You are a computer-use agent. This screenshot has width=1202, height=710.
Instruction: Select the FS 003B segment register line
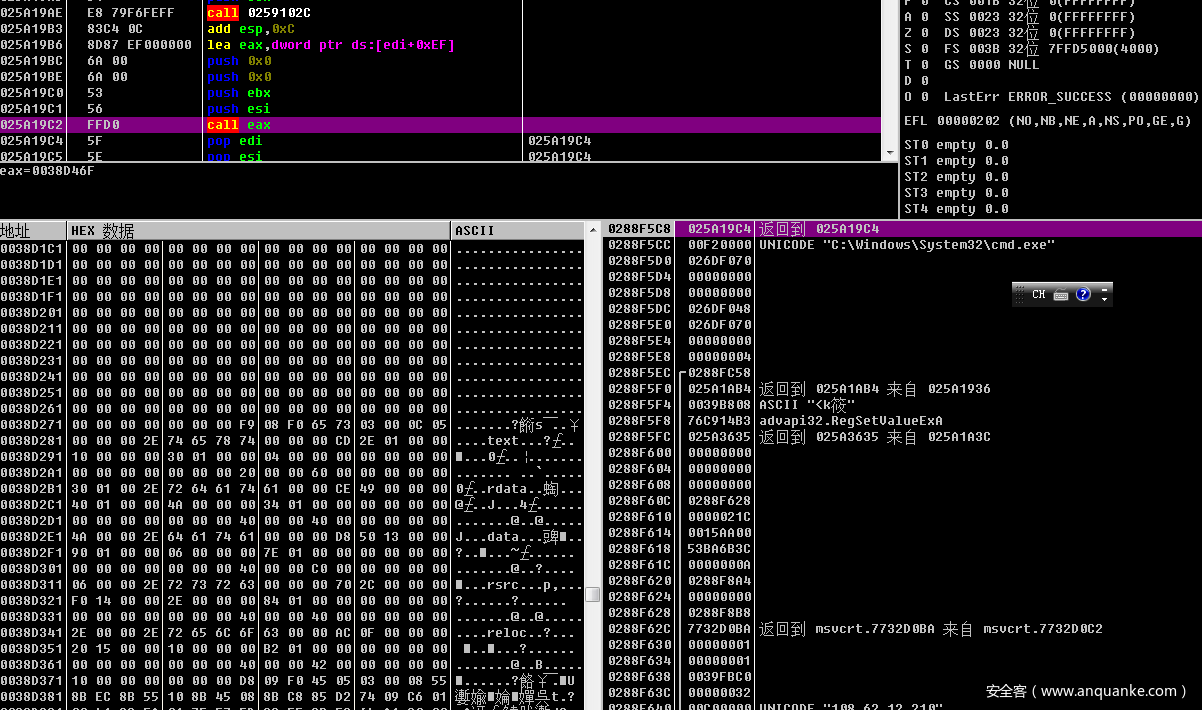tap(1031, 49)
